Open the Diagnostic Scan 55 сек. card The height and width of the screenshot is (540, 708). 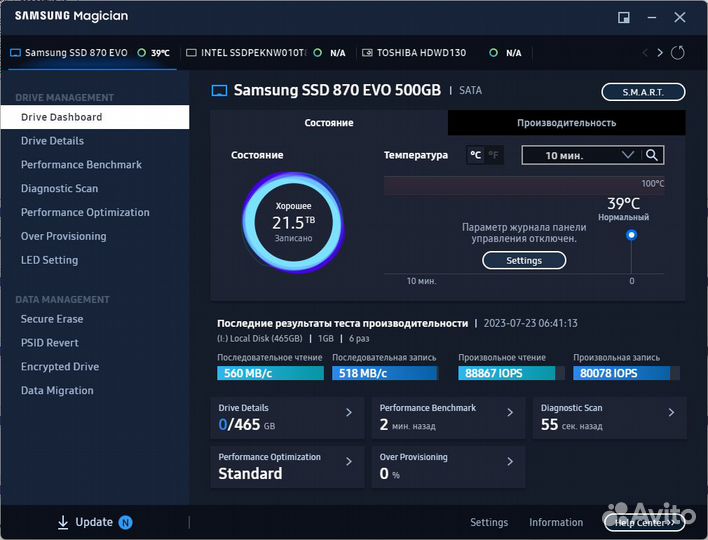coord(610,418)
